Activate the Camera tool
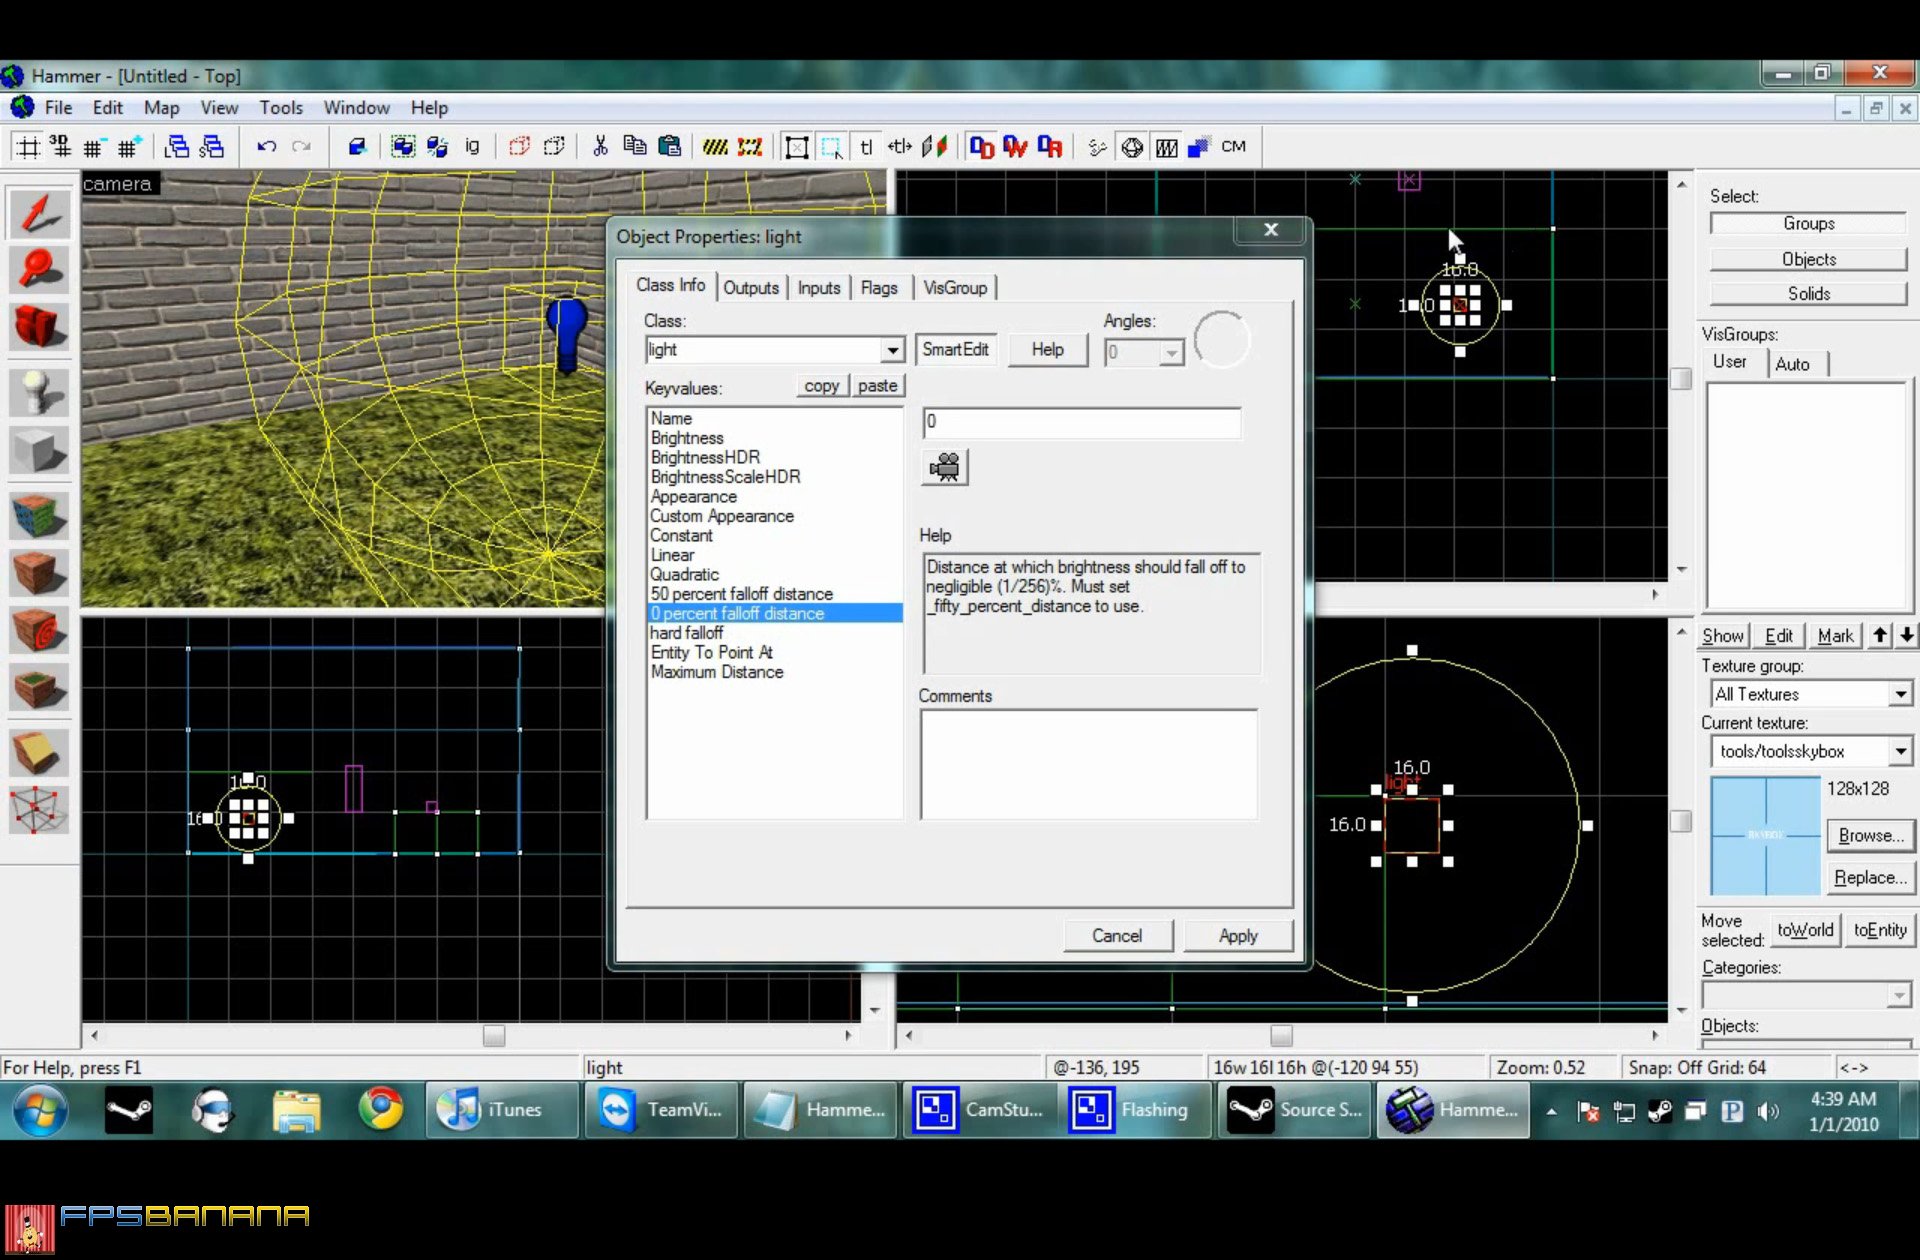This screenshot has width=1920, height=1260. coord(39,327)
